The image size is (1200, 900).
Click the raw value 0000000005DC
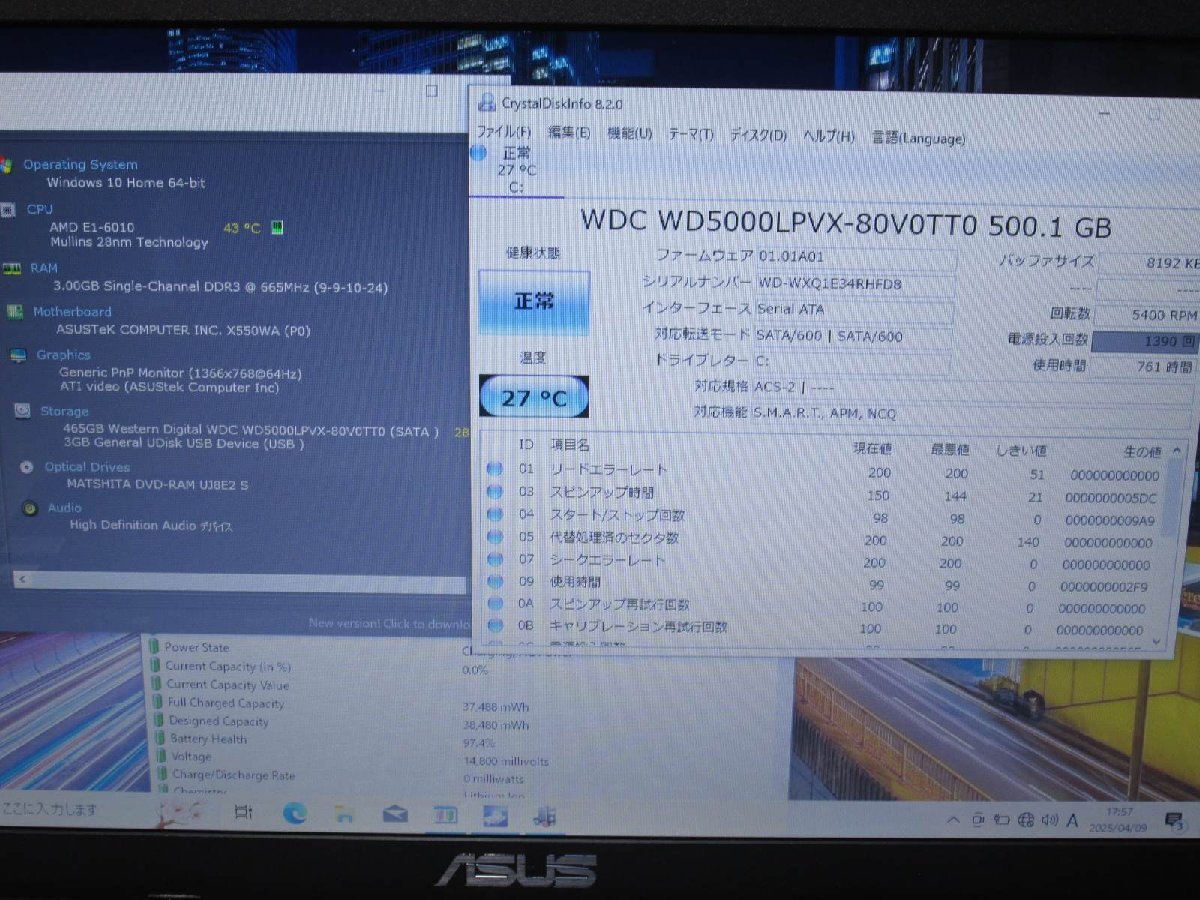click(1110, 498)
